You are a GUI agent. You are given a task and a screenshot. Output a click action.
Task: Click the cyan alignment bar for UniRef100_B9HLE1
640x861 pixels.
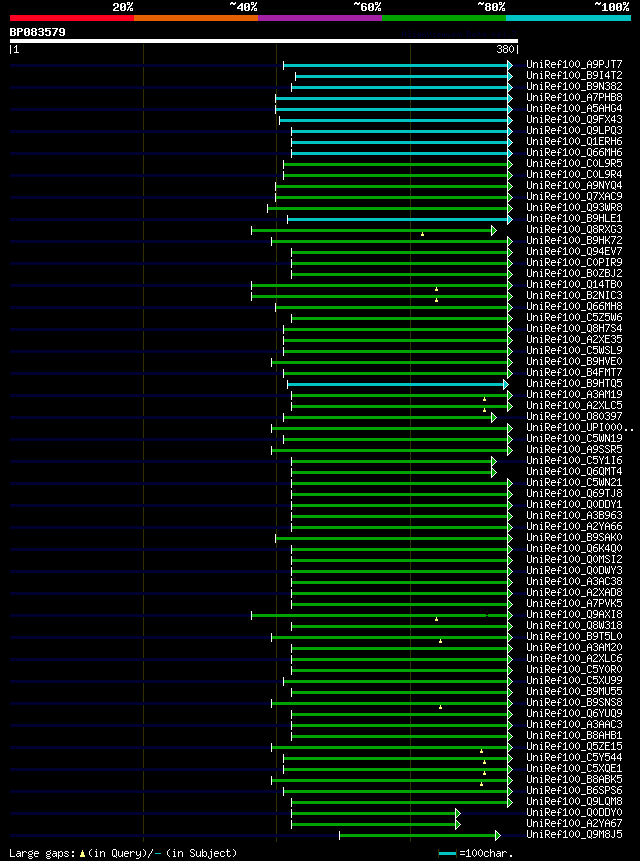(400, 219)
